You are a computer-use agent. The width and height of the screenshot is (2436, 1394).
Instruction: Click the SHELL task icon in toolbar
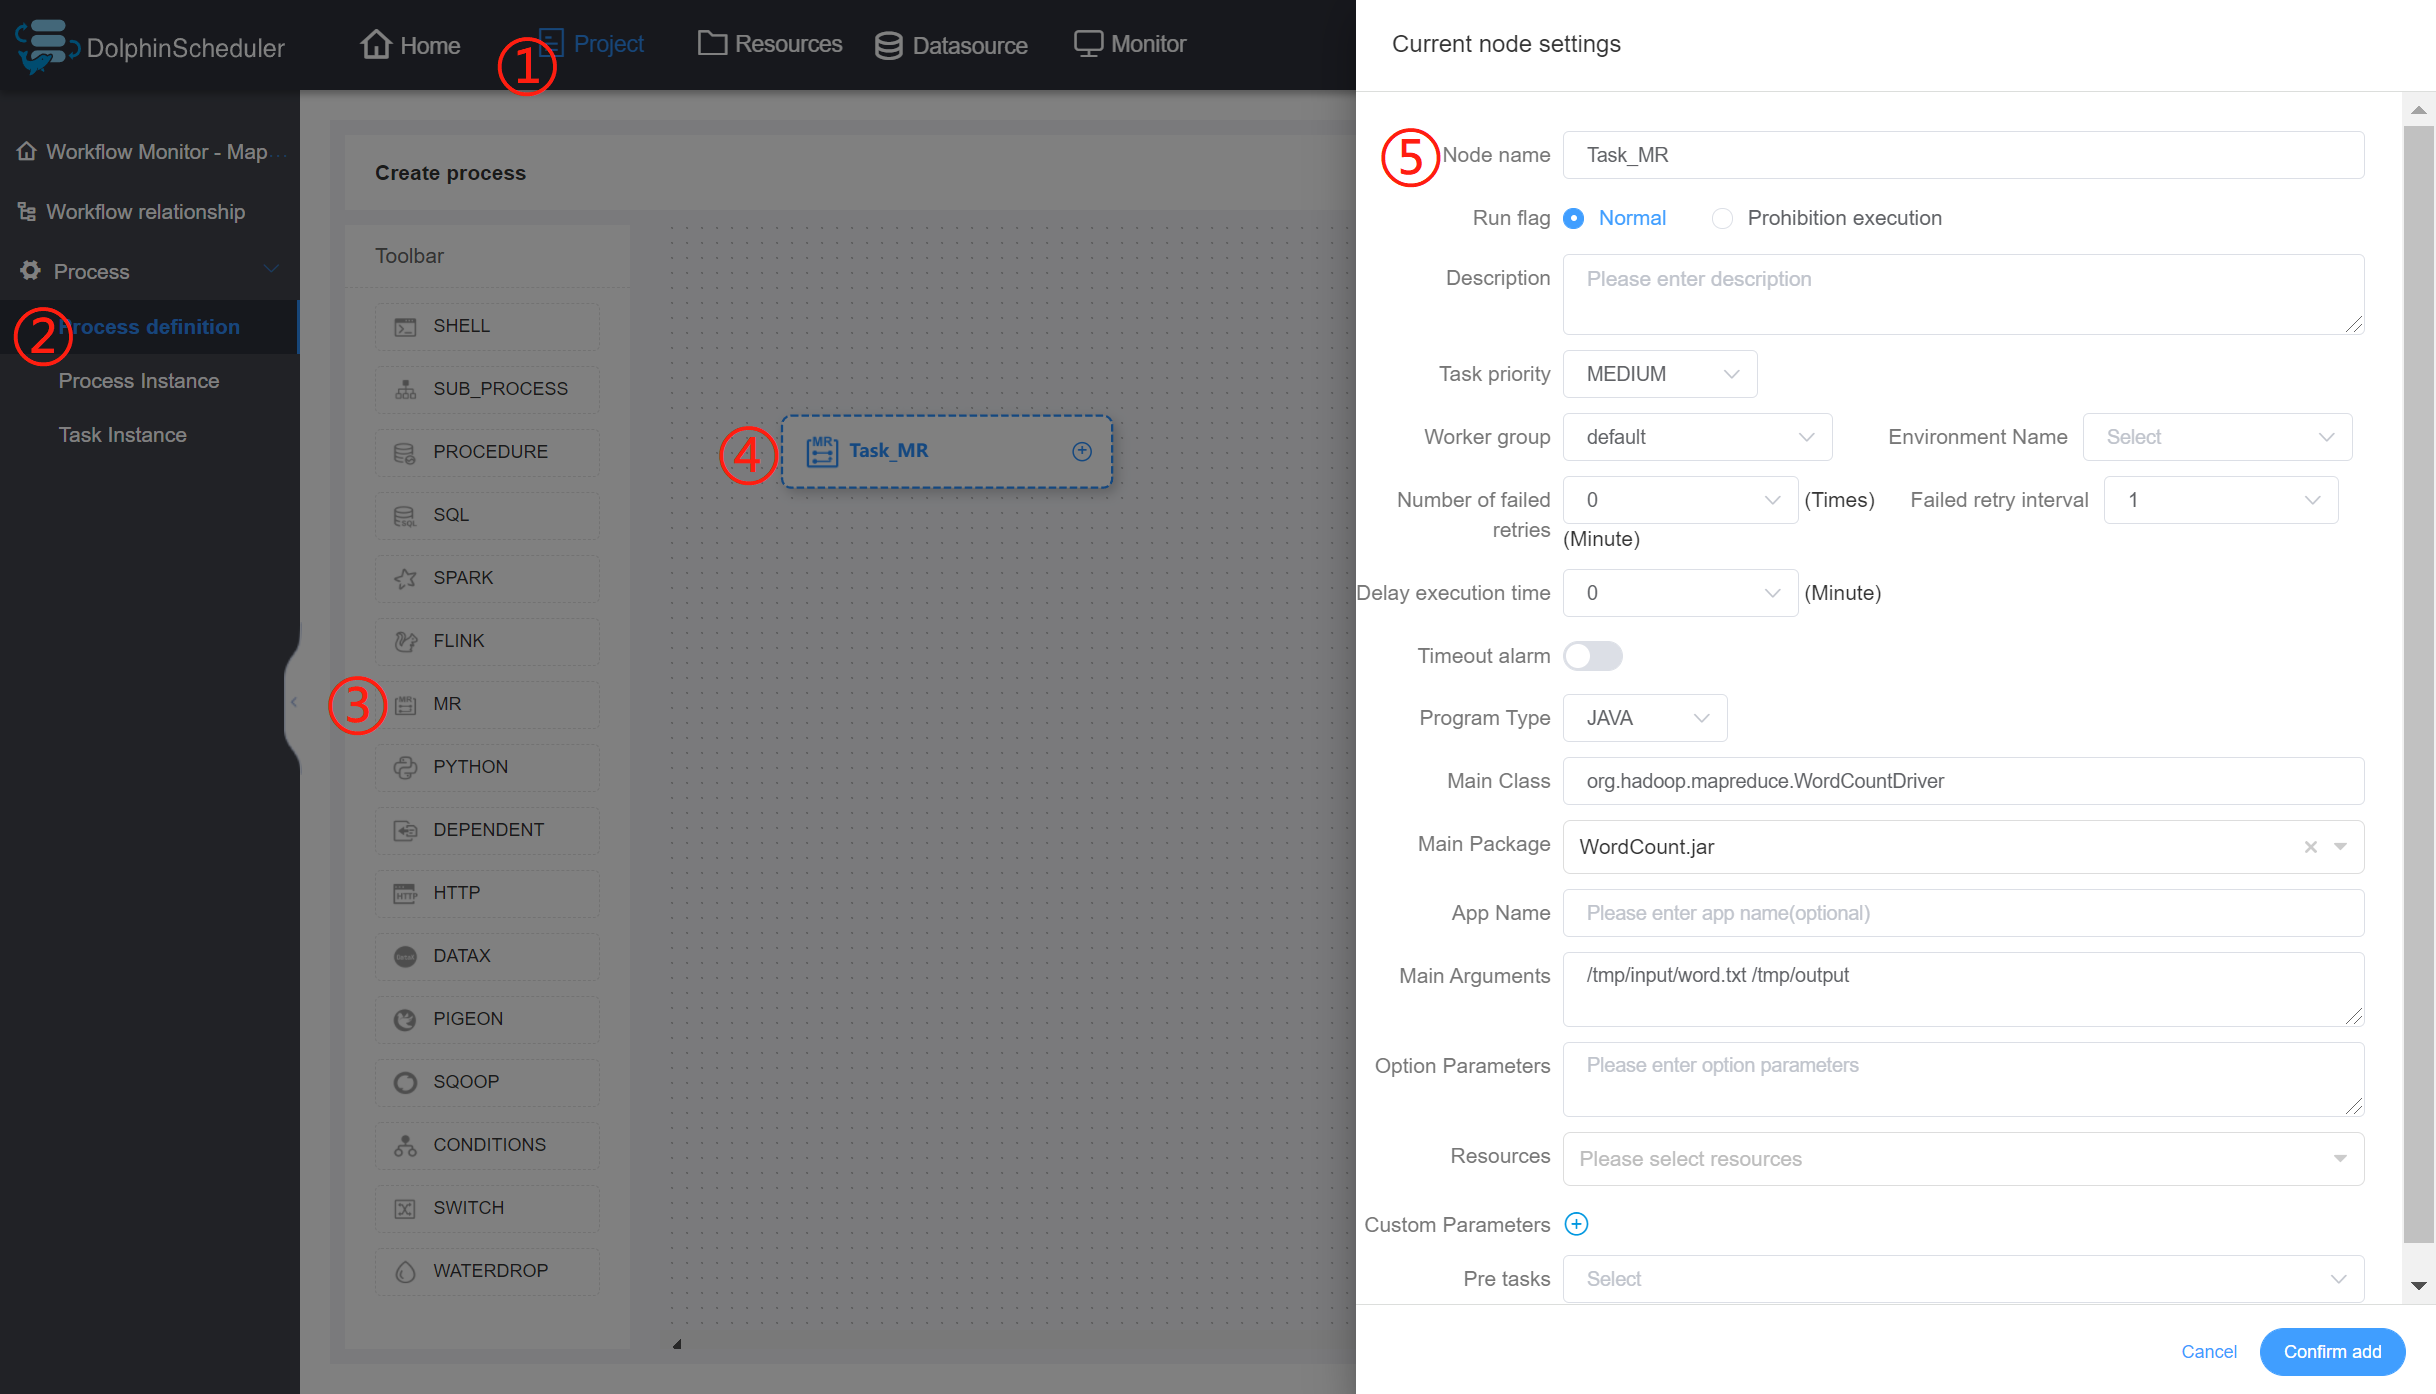[x=405, y=327]
